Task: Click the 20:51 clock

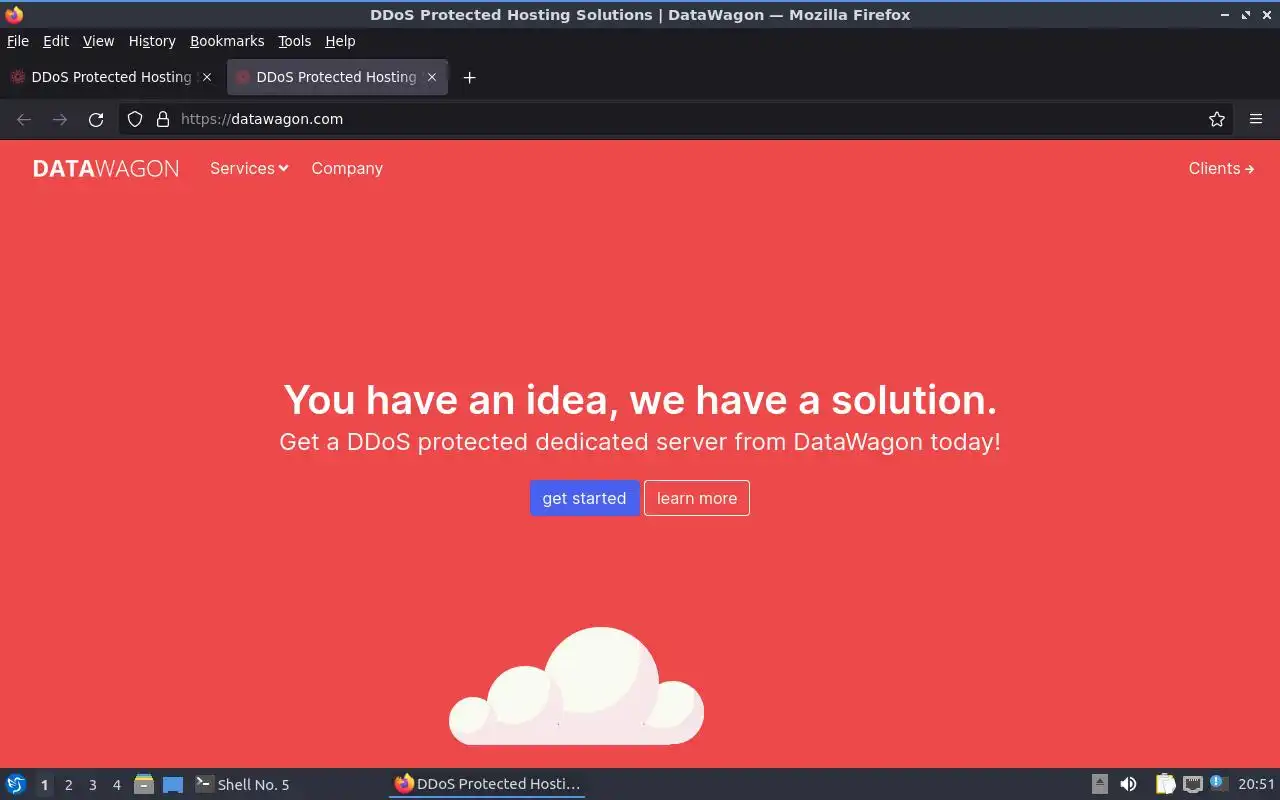Action: 1256,784
